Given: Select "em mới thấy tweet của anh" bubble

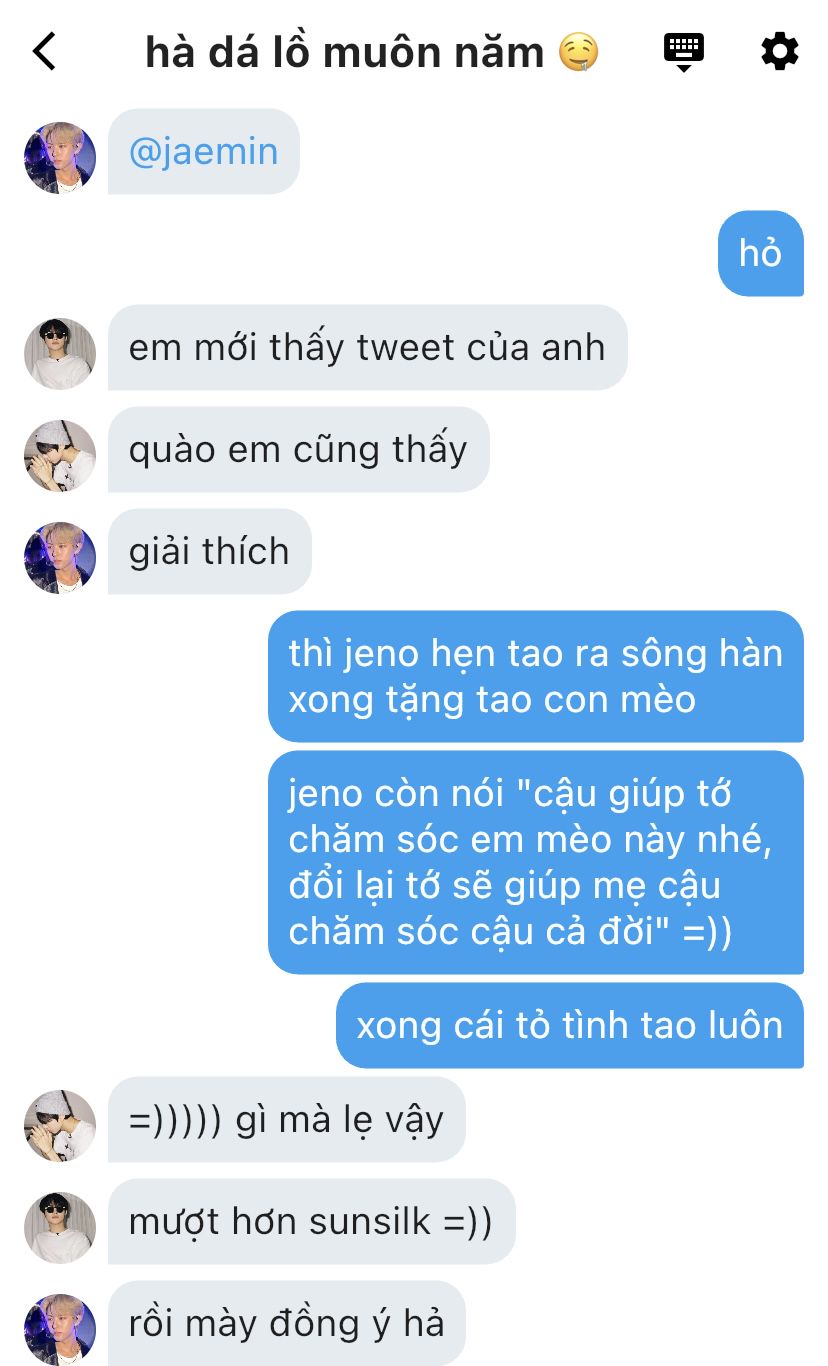Looking at the screenshot, I should (x=367, y=347).
